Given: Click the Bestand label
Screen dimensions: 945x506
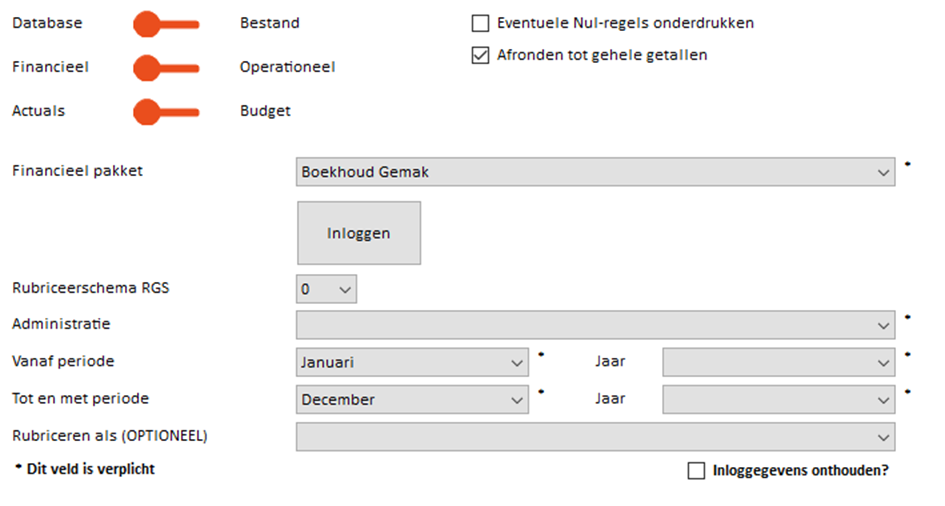Looking at the screenshot, I should (x=269, y=23).
